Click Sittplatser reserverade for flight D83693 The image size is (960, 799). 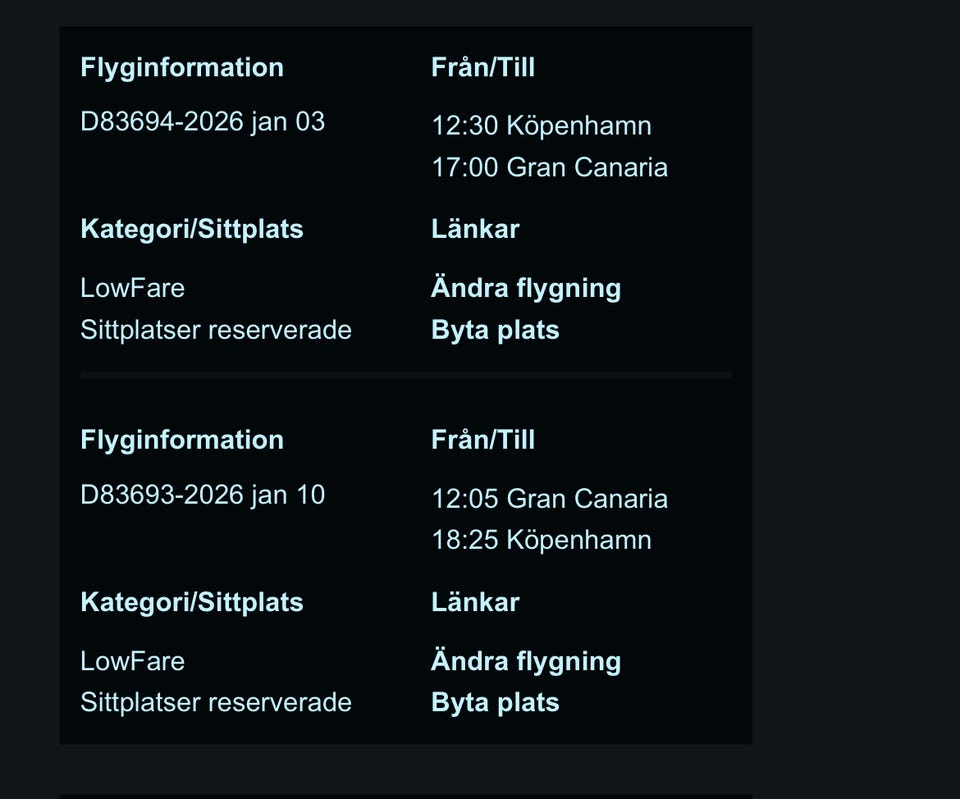point(216,702)
